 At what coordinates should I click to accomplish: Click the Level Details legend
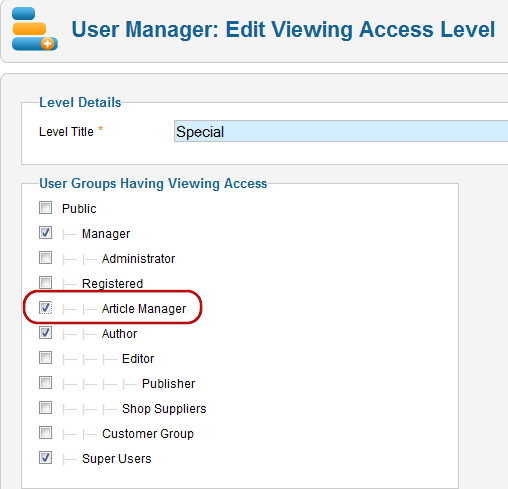click(x=80, y=102)
